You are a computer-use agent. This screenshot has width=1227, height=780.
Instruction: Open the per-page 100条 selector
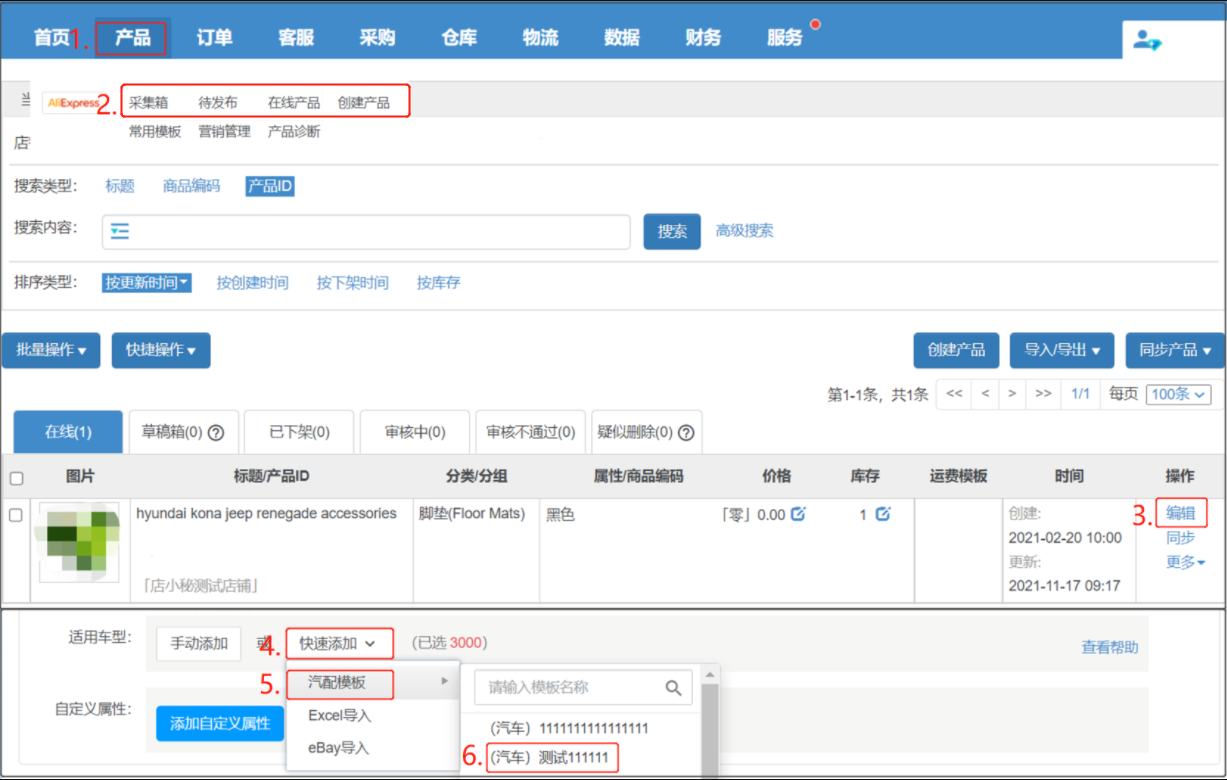pyautogui.click(x=1178, y=394)
